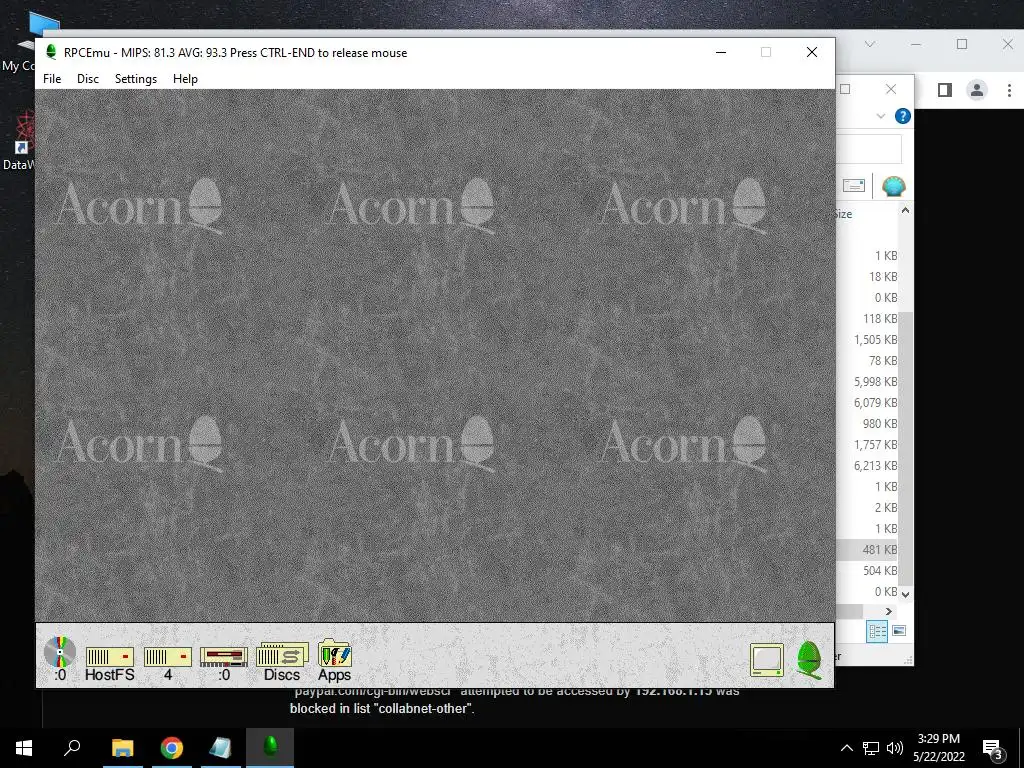Open the RPCEmu Disc menu
This screenshot has height=768, width=1024.
(88, 79)
